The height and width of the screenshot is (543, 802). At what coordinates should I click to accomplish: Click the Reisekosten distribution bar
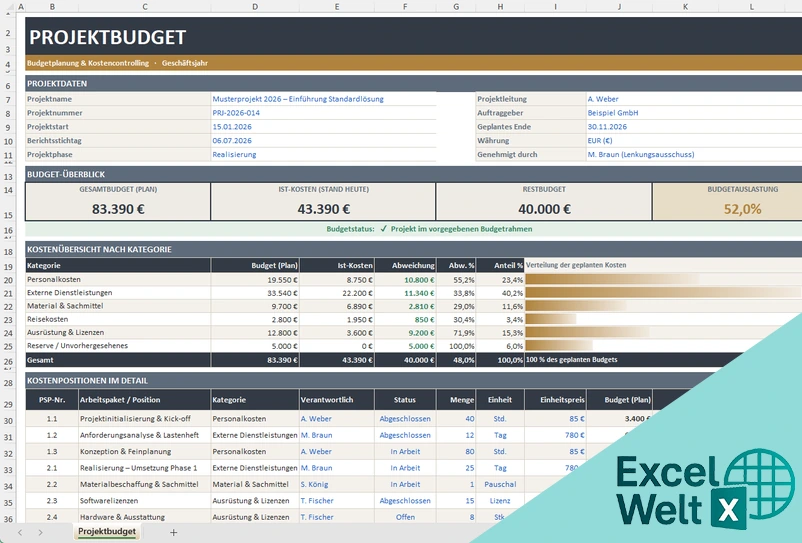(x=551, y=319)
